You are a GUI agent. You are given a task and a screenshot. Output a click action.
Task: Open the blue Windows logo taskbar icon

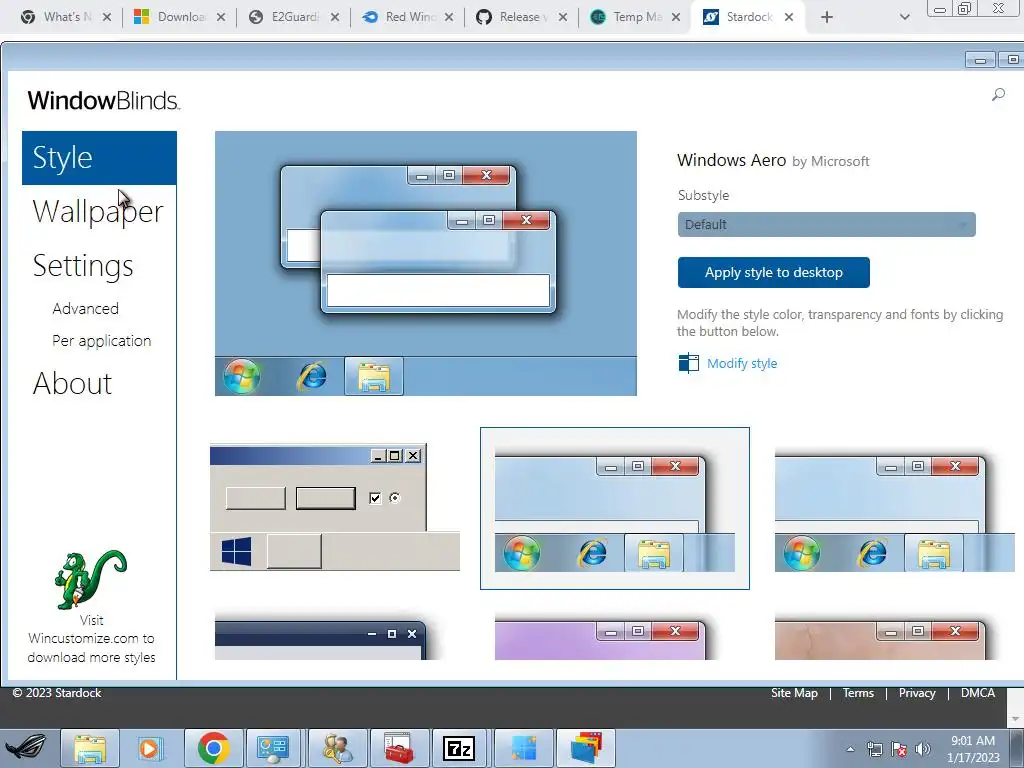point(524,748)
